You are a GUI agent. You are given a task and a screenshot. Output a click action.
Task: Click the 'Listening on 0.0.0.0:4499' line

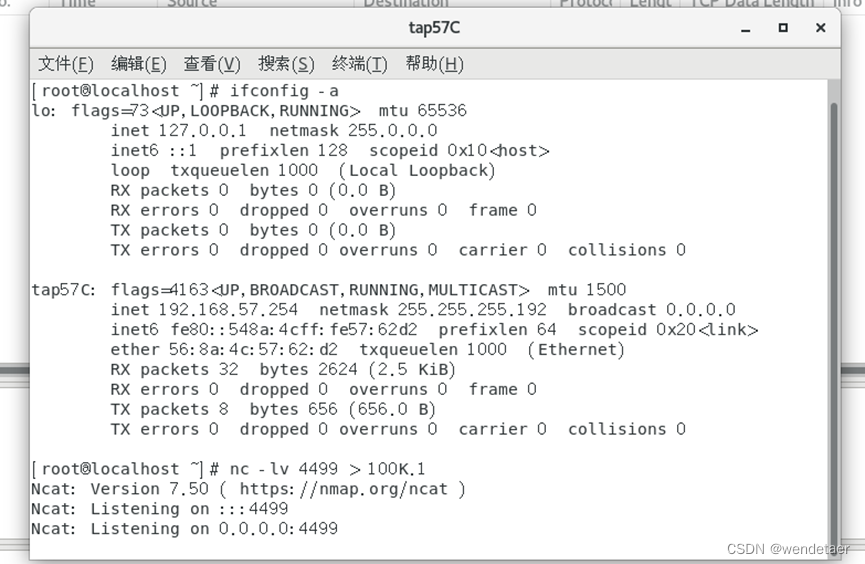click(214, 529)
